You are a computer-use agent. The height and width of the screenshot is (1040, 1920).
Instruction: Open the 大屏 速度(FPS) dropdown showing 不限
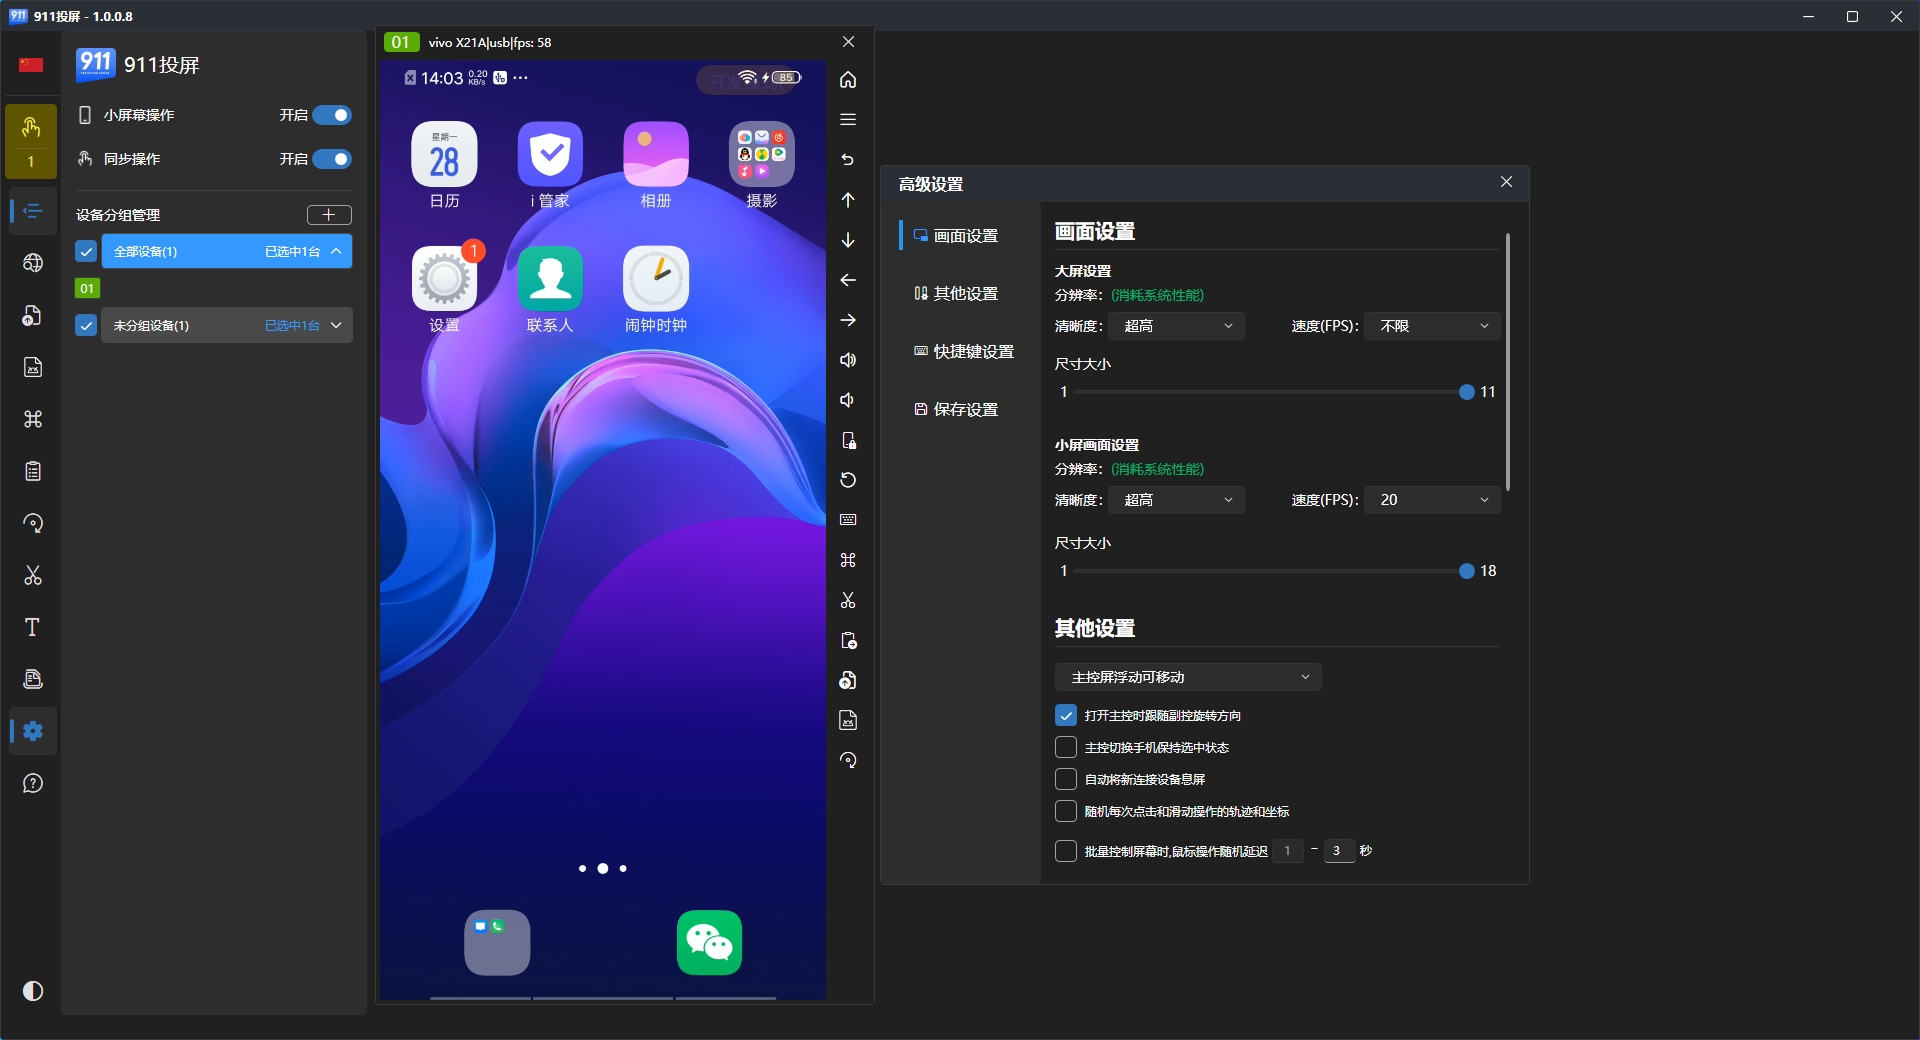[x=1432, y=326]
